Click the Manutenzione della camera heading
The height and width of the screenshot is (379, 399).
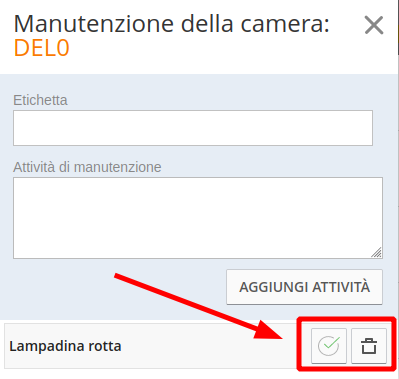(x=172, y=24)
